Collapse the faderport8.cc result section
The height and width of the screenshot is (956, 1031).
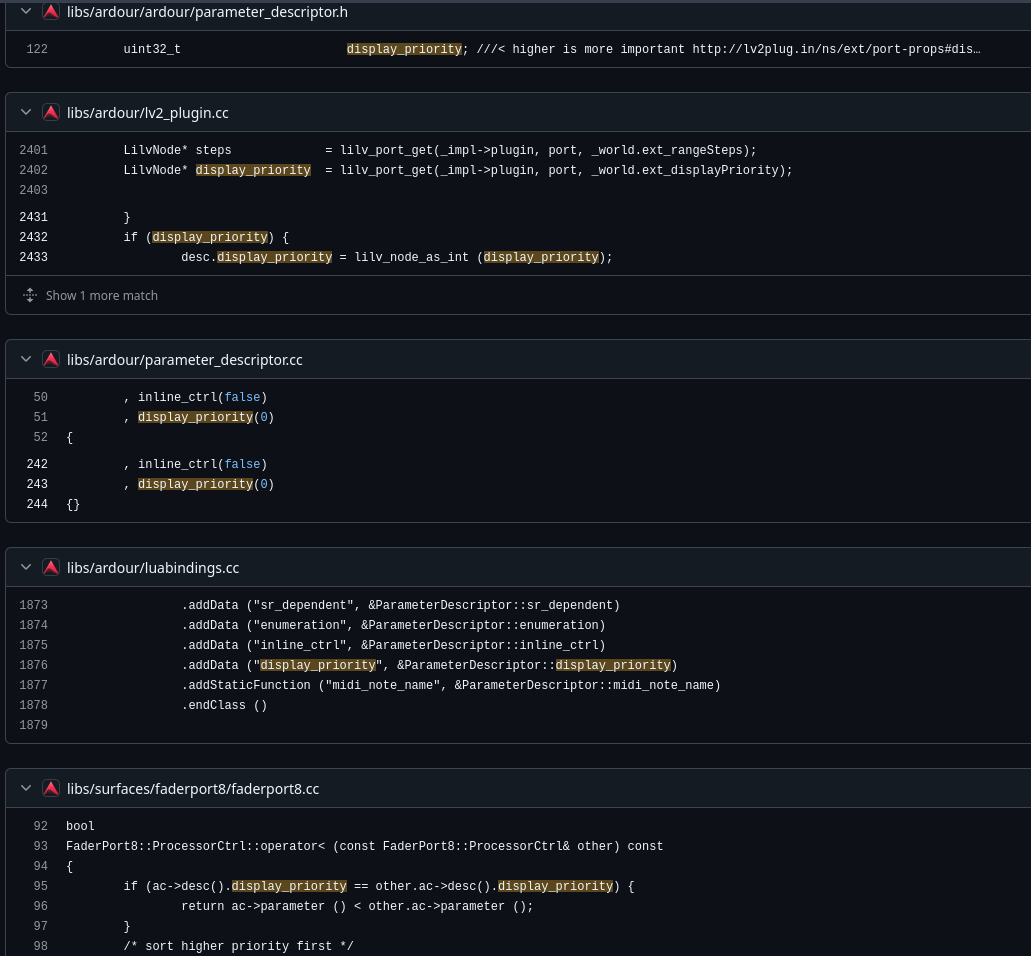(x=26, y=788)
